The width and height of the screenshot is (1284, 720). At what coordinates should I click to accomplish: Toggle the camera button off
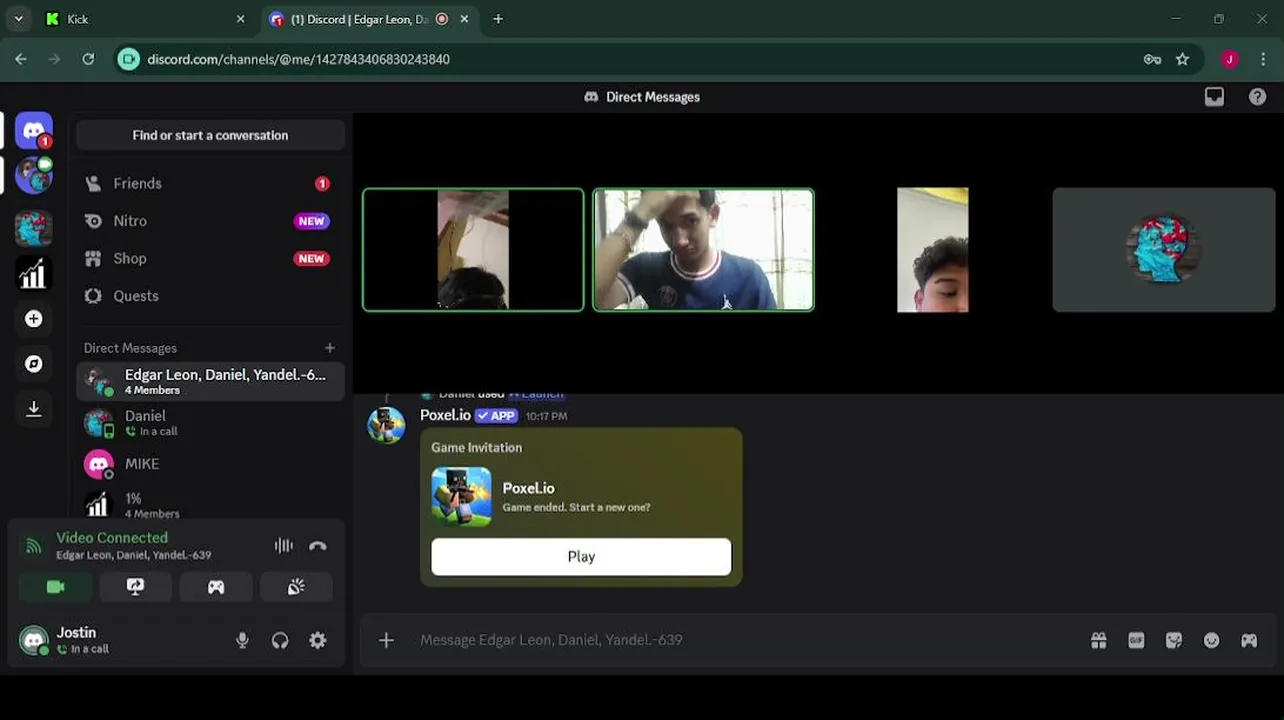[x=56, y=587]
